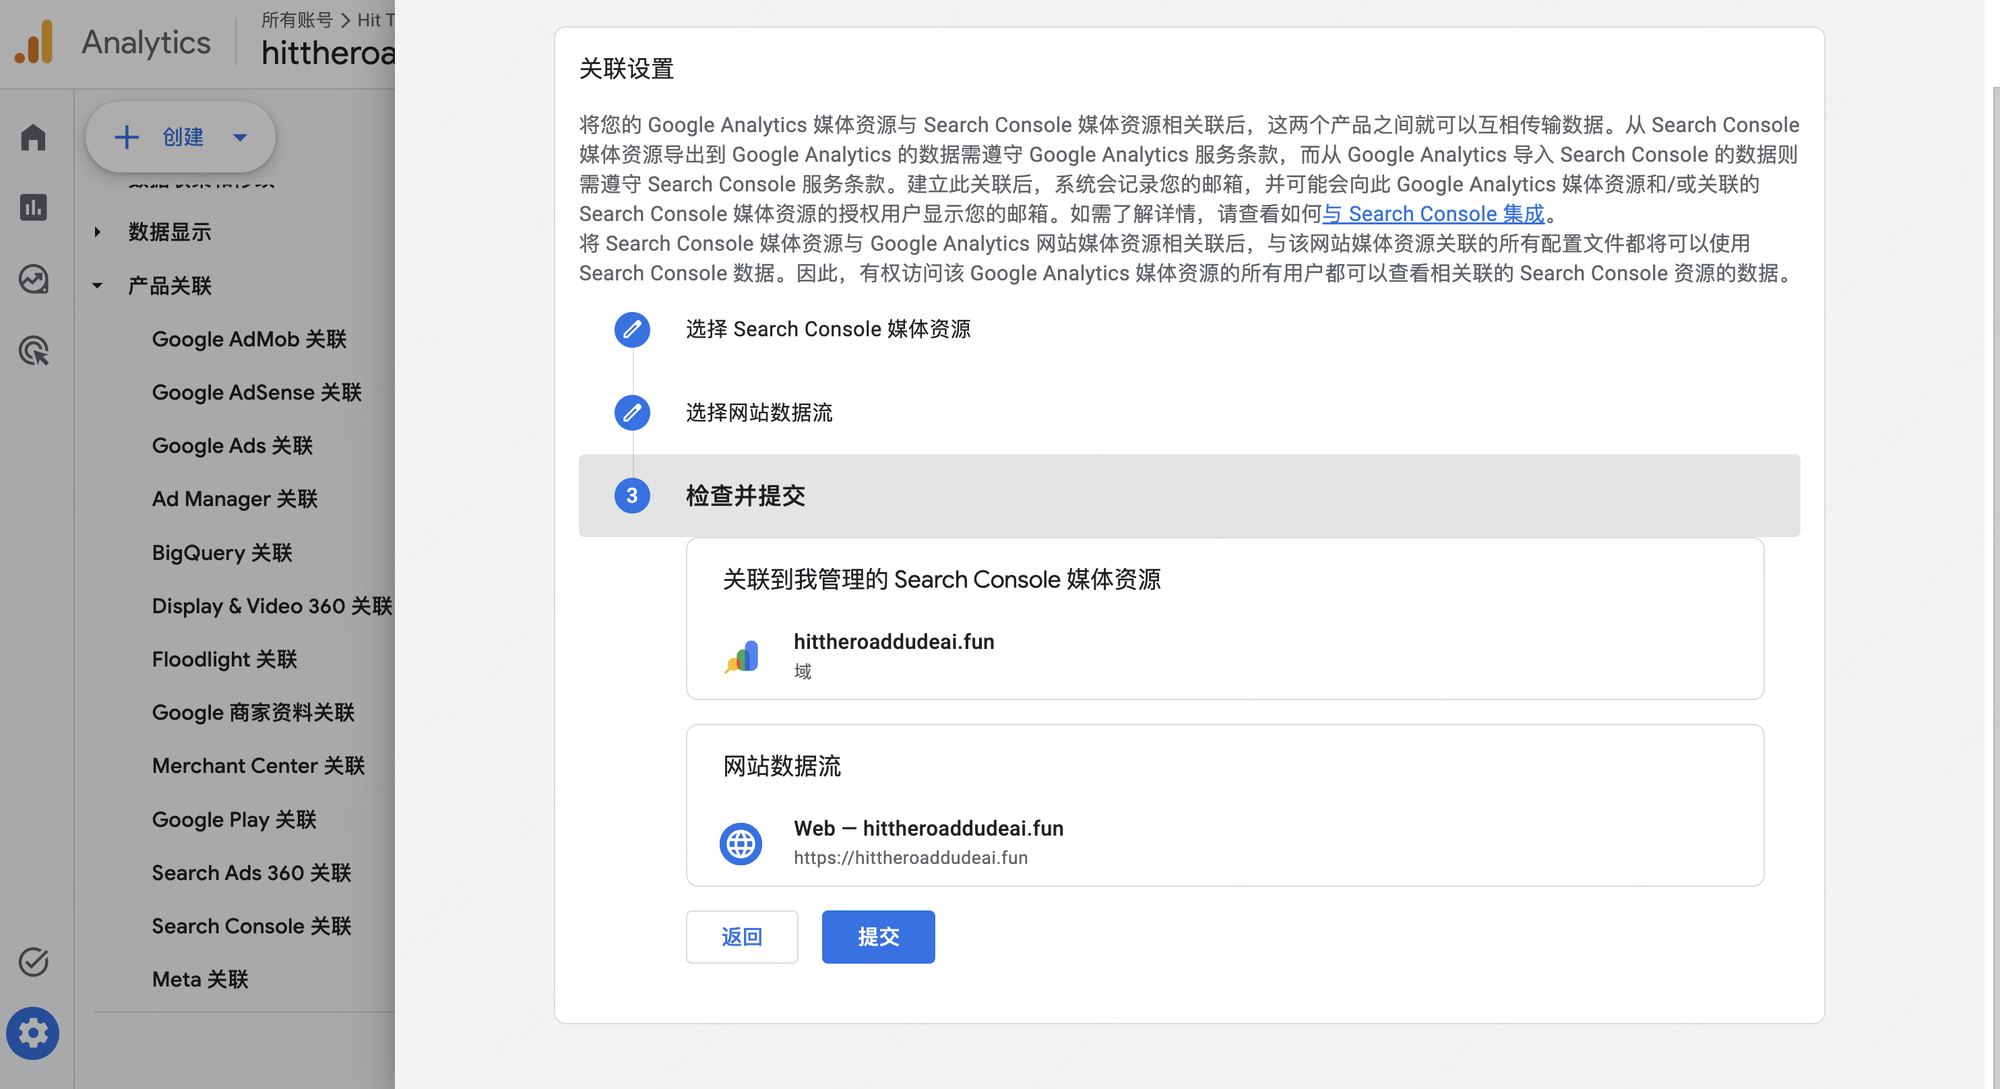Click the hittheroa property name in header

coord(328,52)
